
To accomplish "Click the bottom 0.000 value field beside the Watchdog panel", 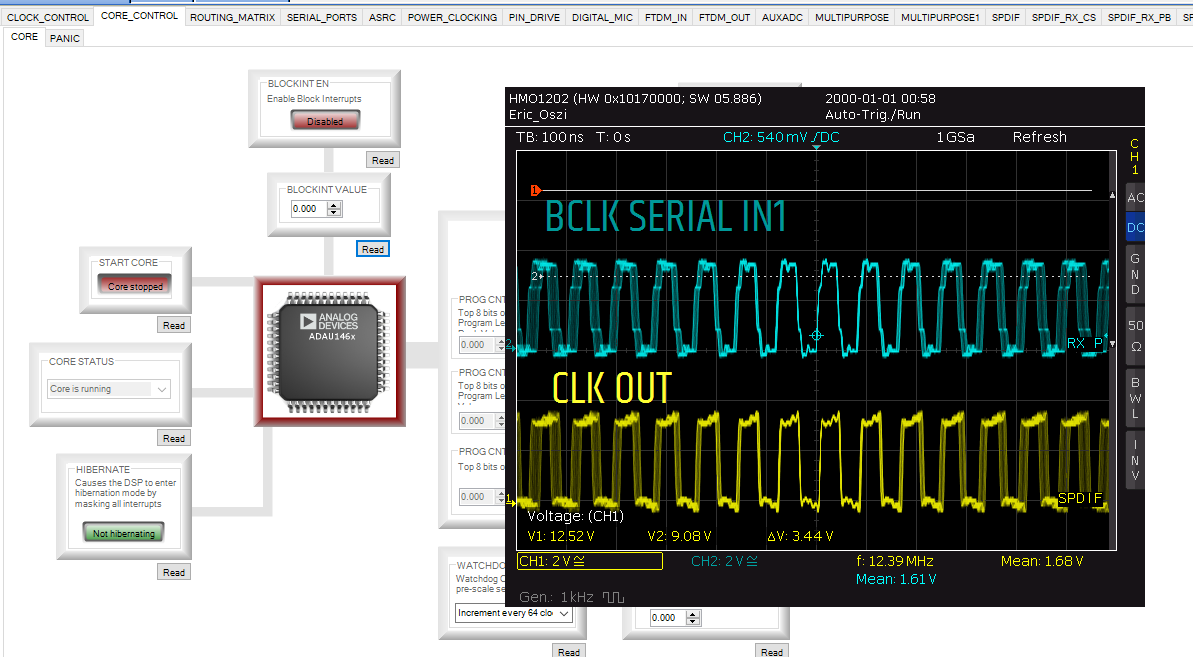I will click(668, 617).
